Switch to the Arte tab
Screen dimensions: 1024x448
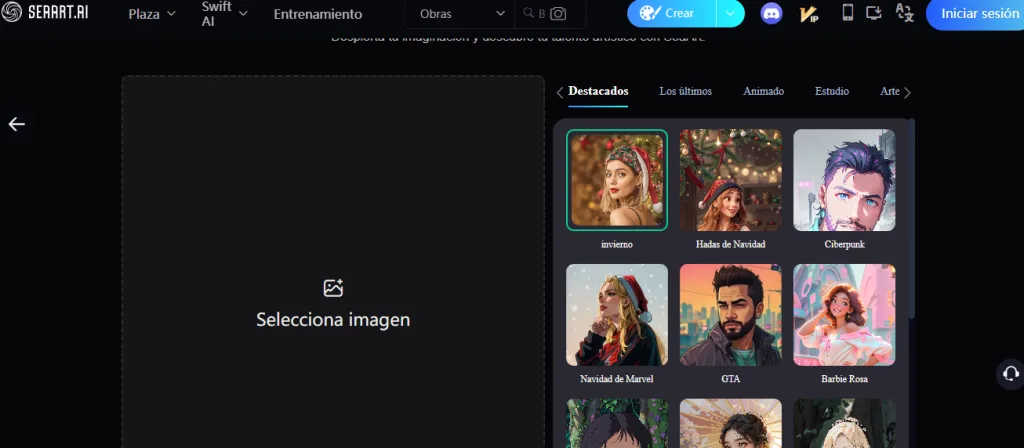(x=890, y=91)
